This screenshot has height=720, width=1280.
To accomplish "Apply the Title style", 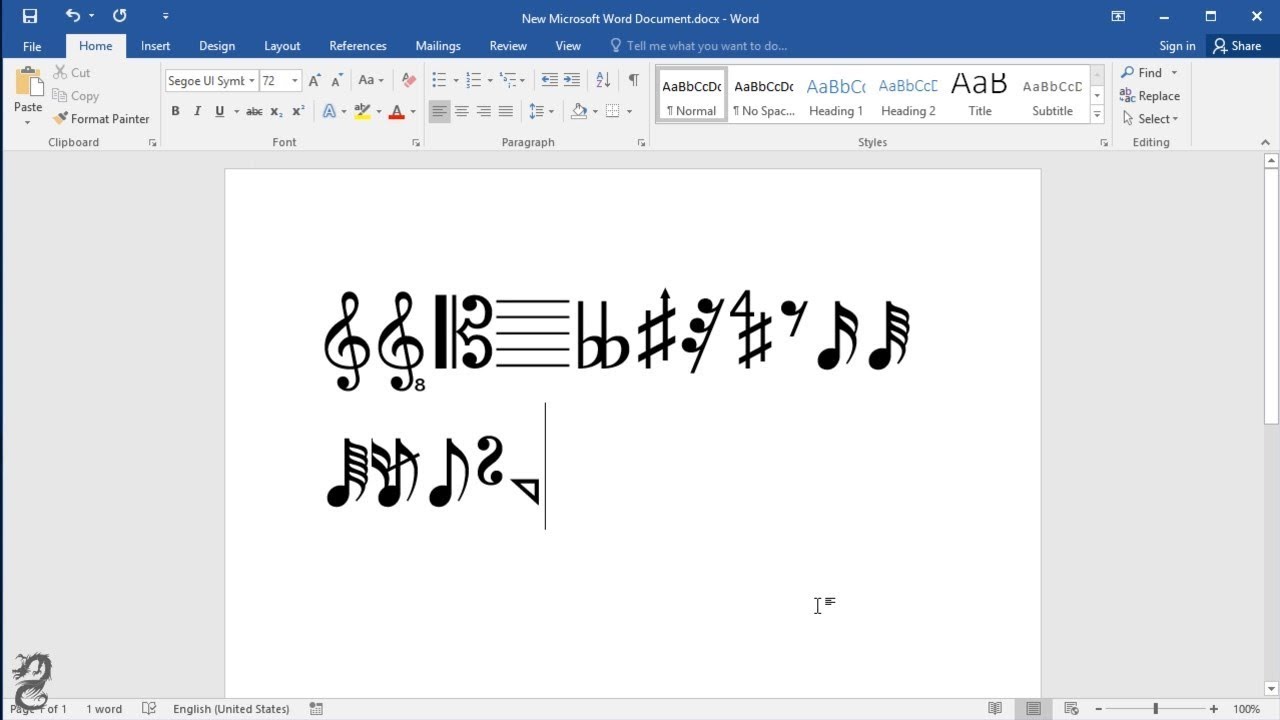I will [980, 95].
